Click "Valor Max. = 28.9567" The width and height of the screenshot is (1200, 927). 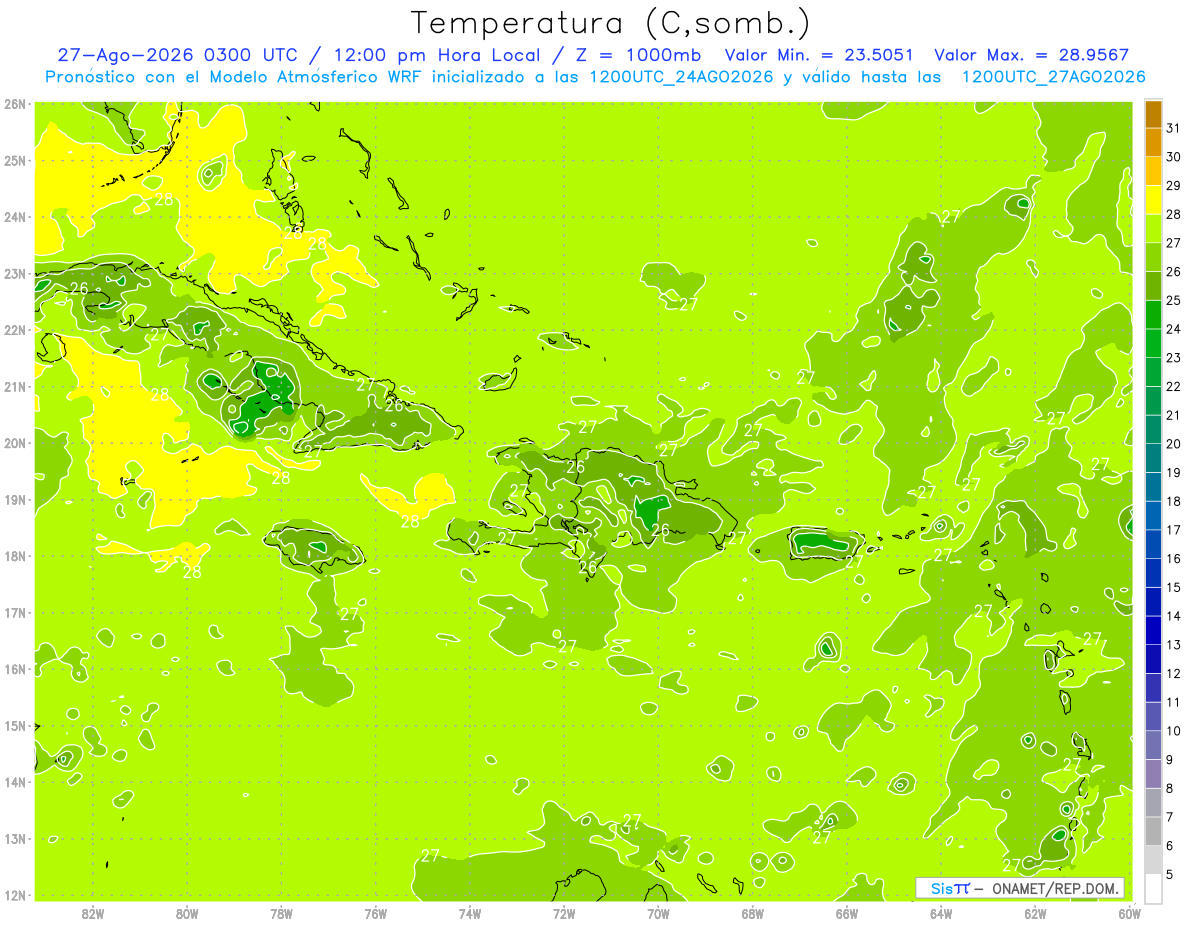click(1031, 55)
